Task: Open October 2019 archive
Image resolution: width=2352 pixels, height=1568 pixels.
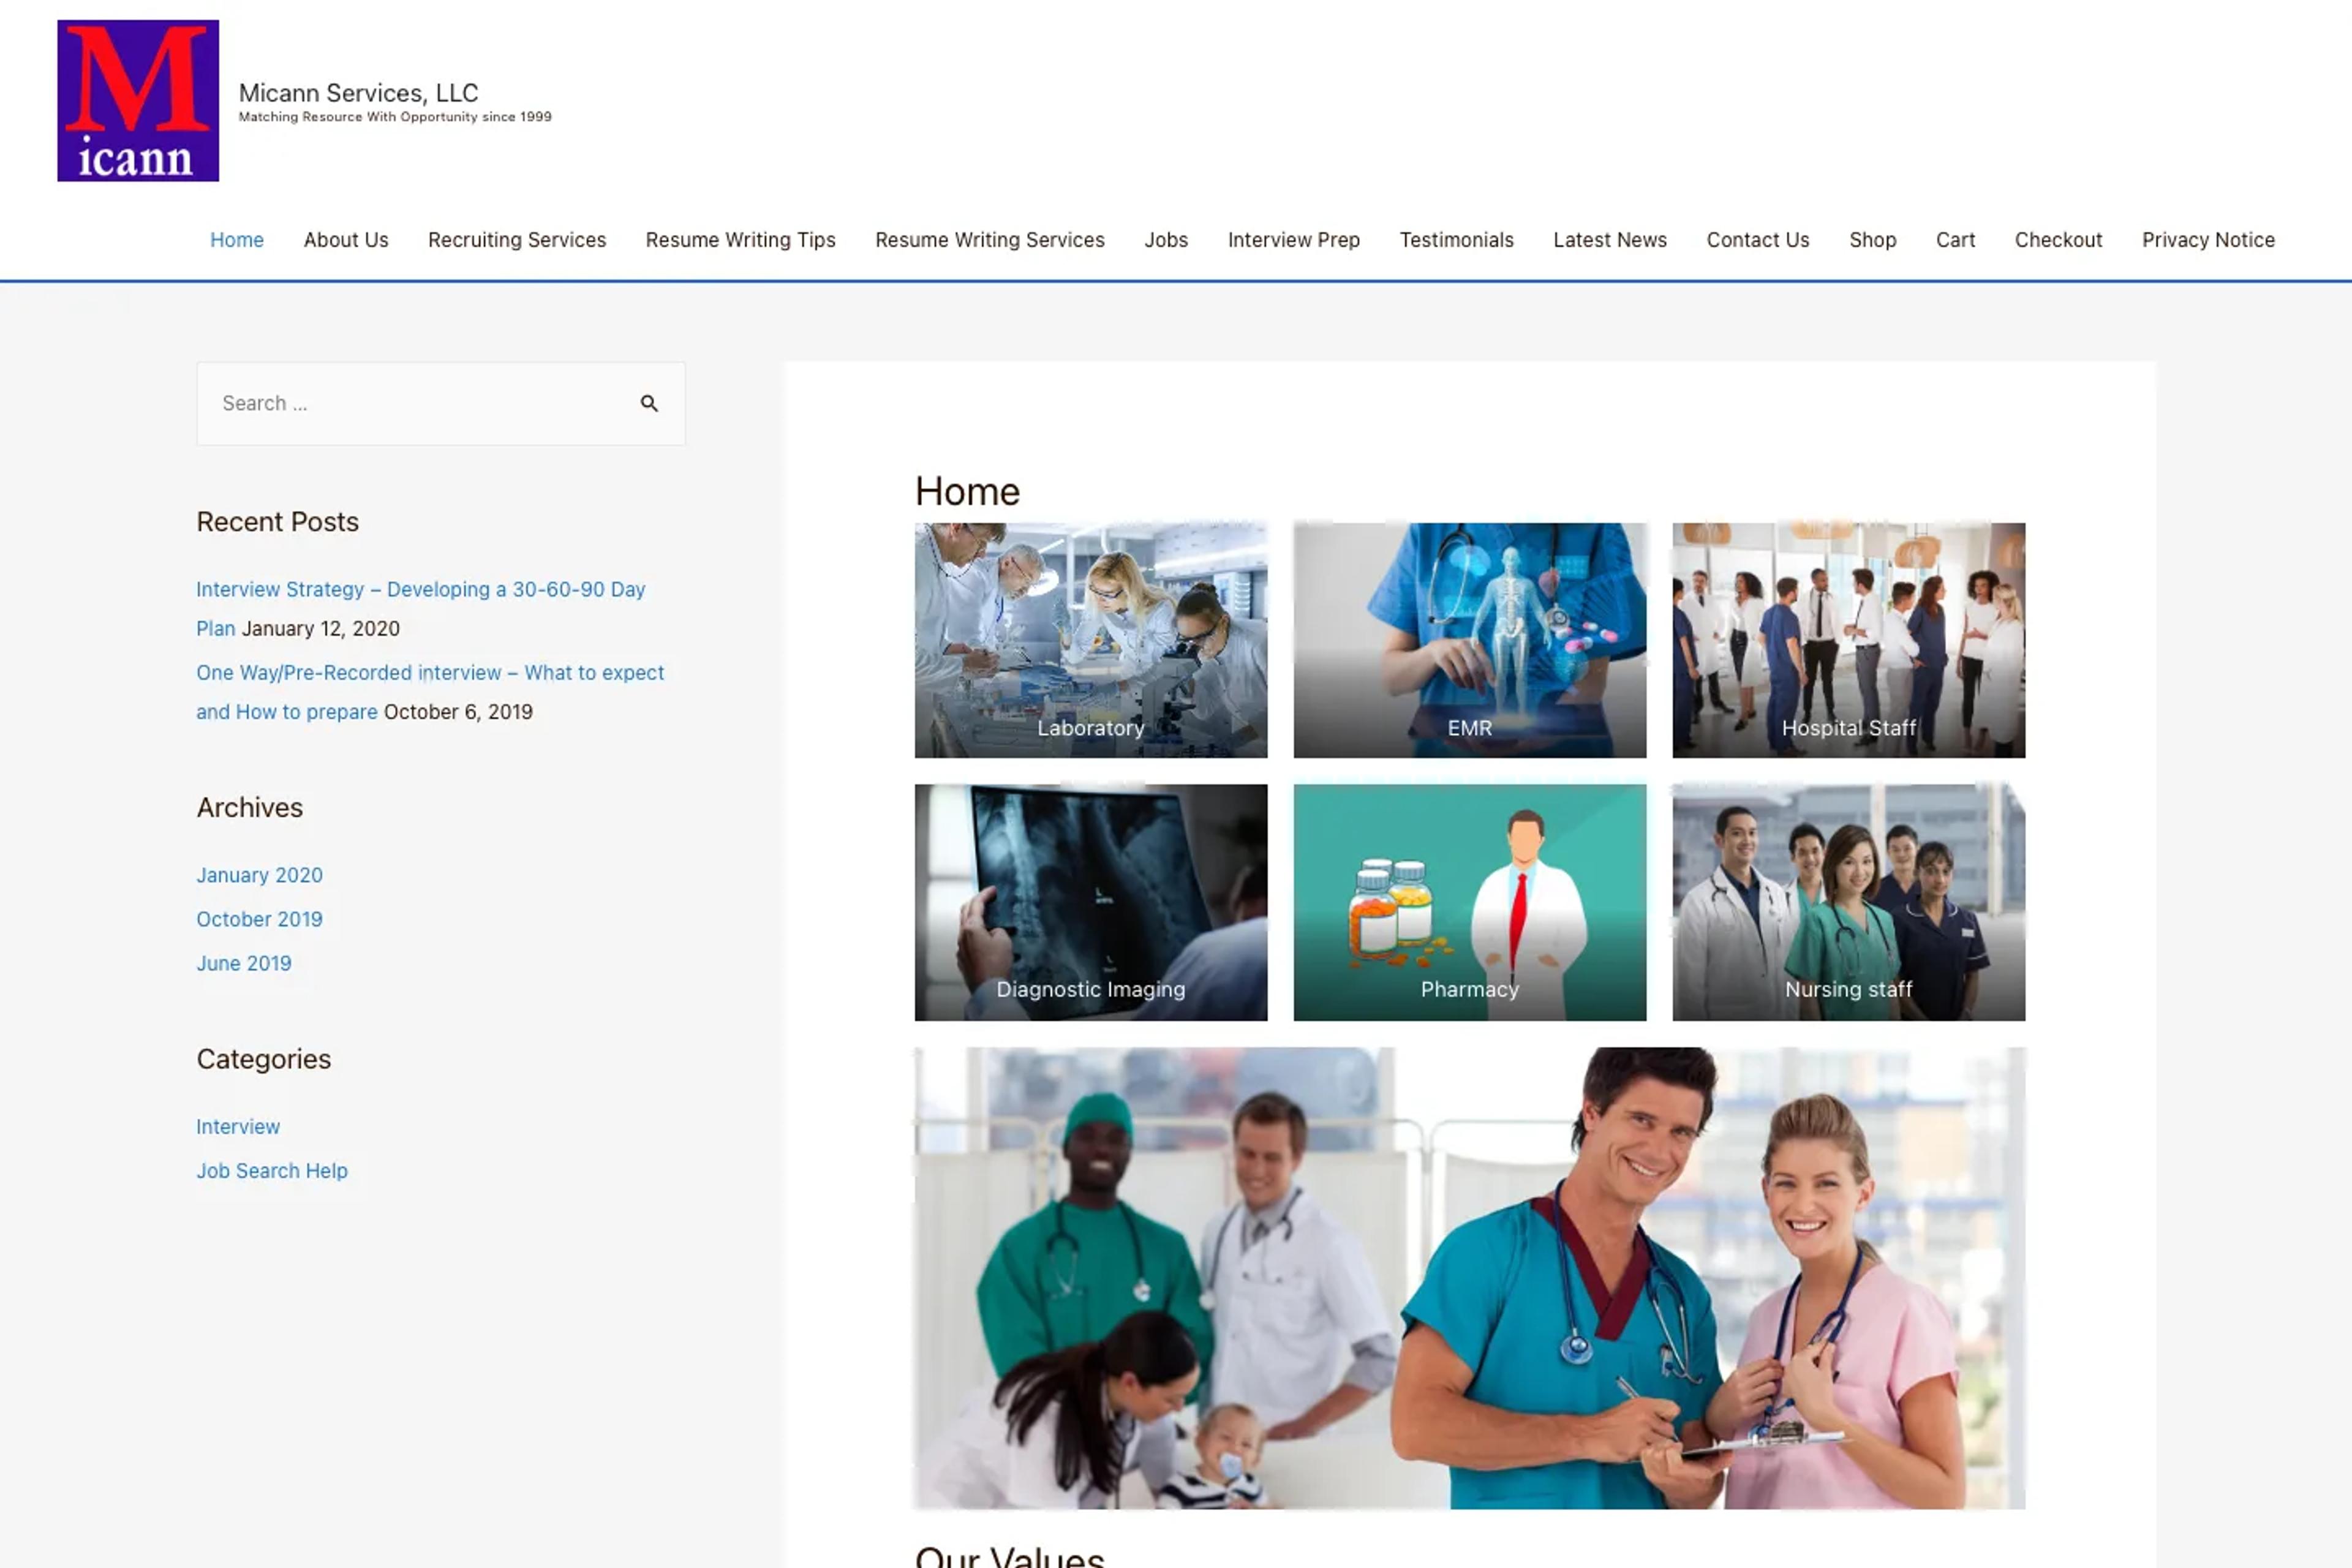Action: 259,919
